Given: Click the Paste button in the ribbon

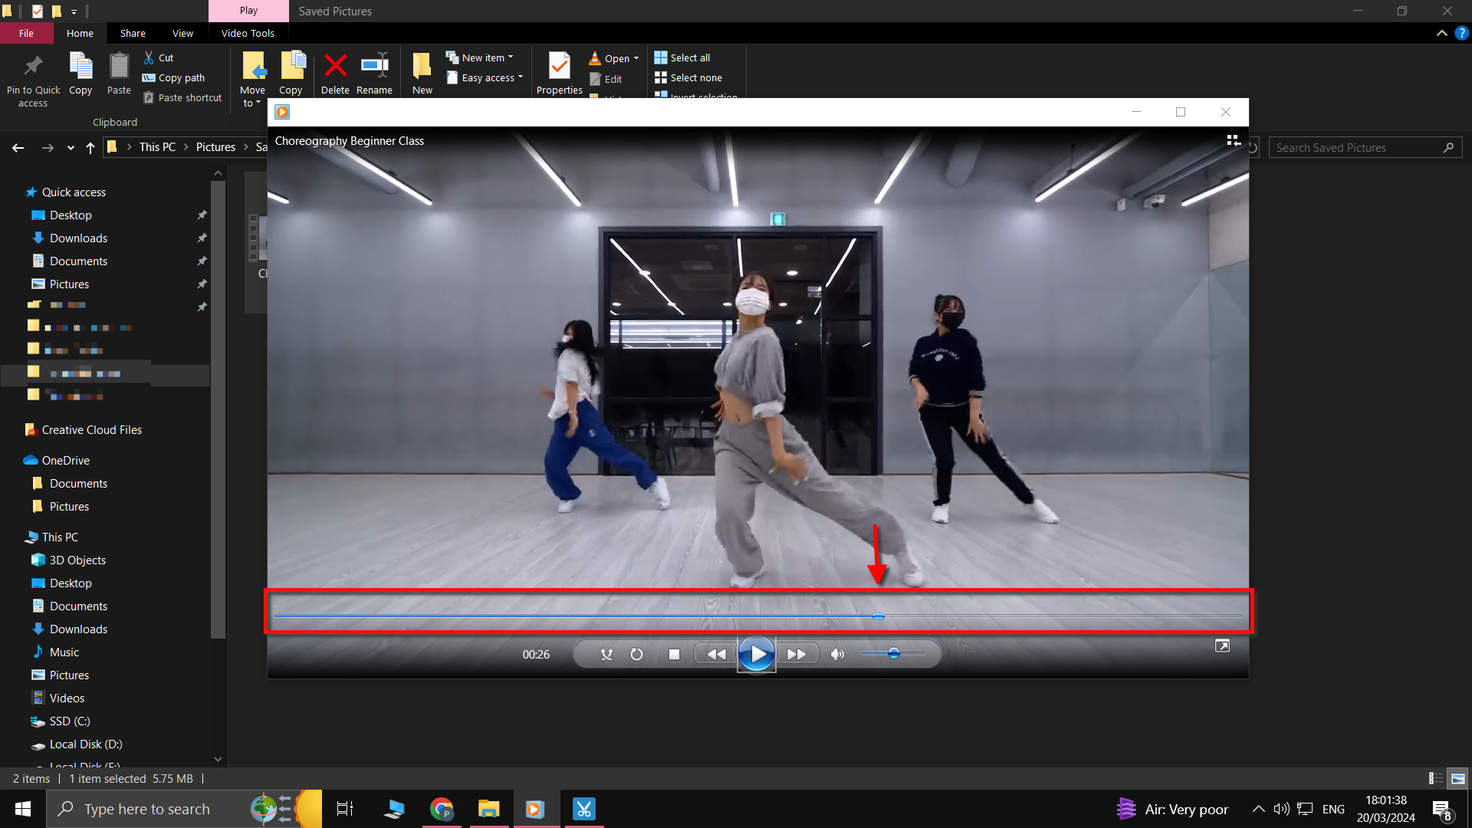Looking at the screenshot, I should pyautogui.click(x=119, y=75).
